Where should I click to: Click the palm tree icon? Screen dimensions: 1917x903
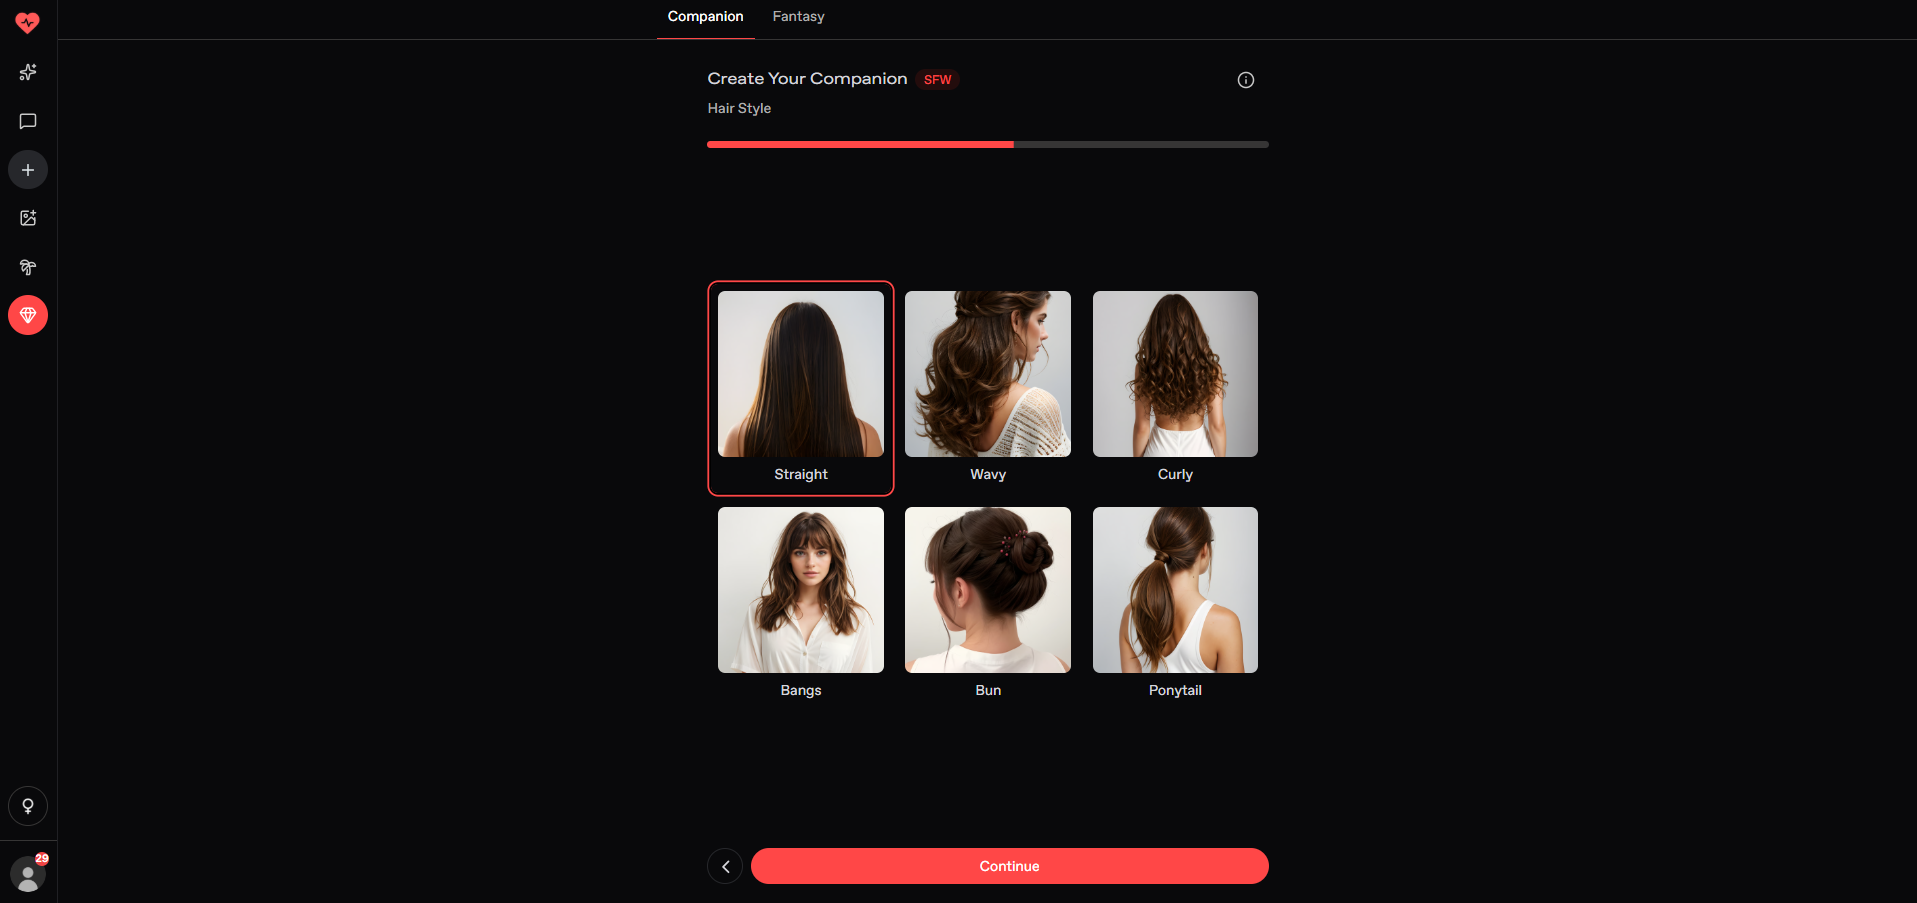click(28, 267)
